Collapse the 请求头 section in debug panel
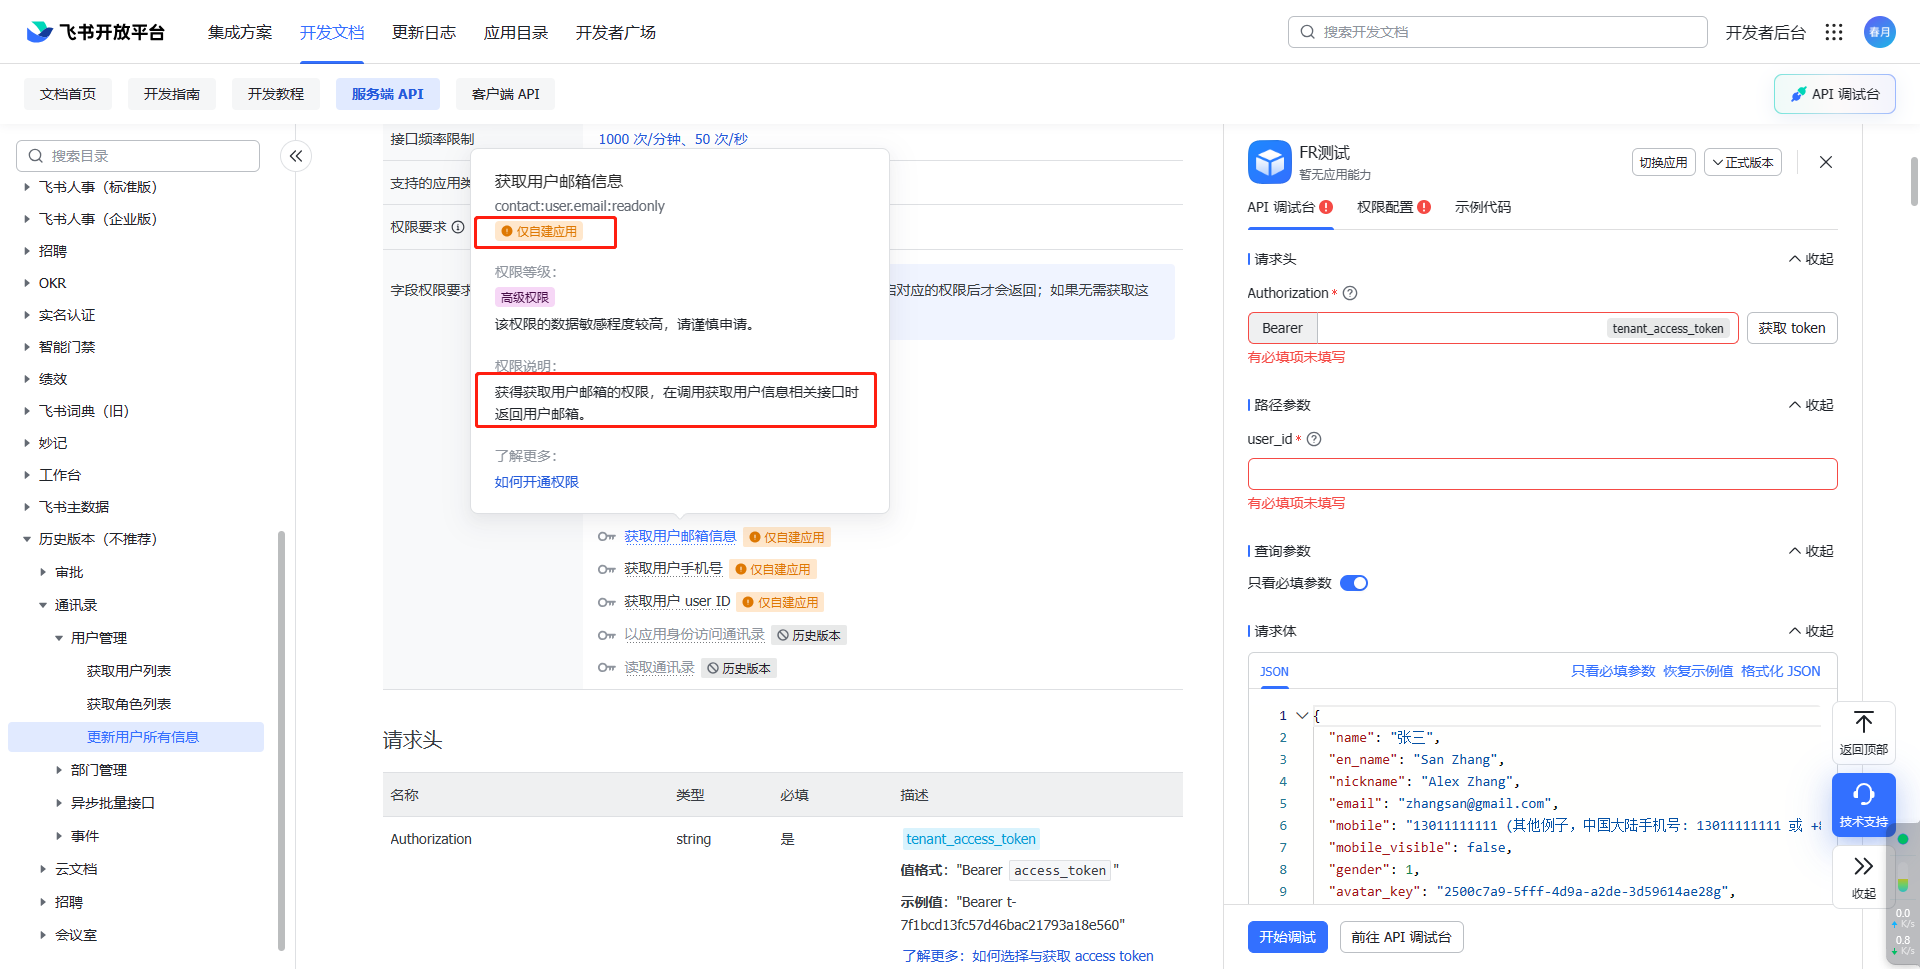The width and height of the screenshot is (1920, 969). pyautogui.click(x=1810, y=259)
